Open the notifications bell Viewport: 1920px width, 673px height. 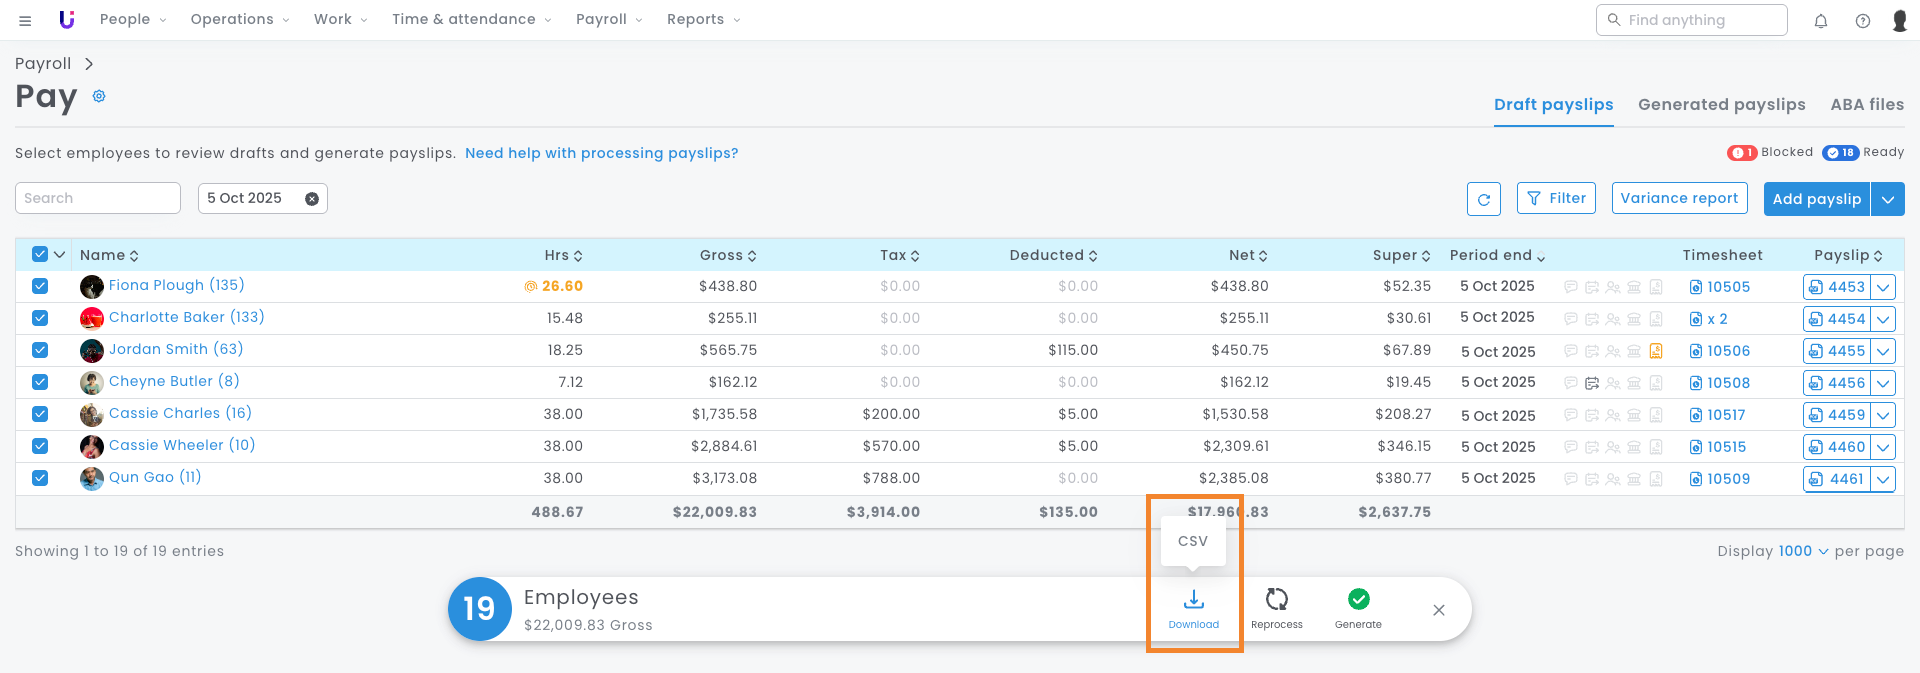point(1821,21)
